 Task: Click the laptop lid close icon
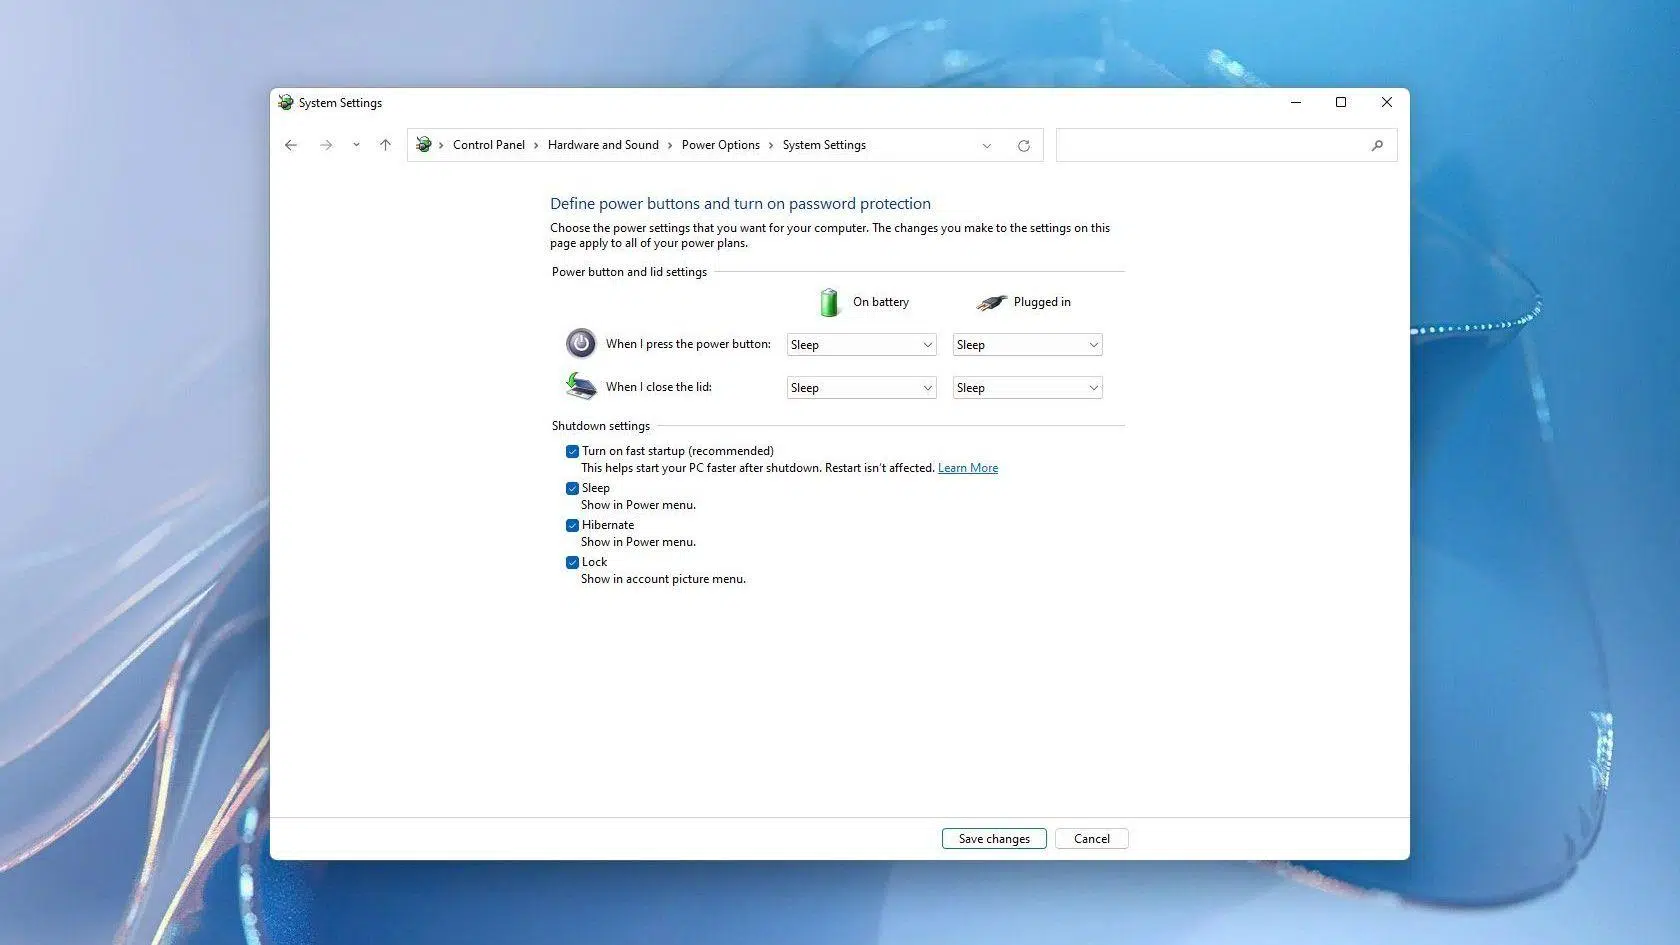click(581, 386)
